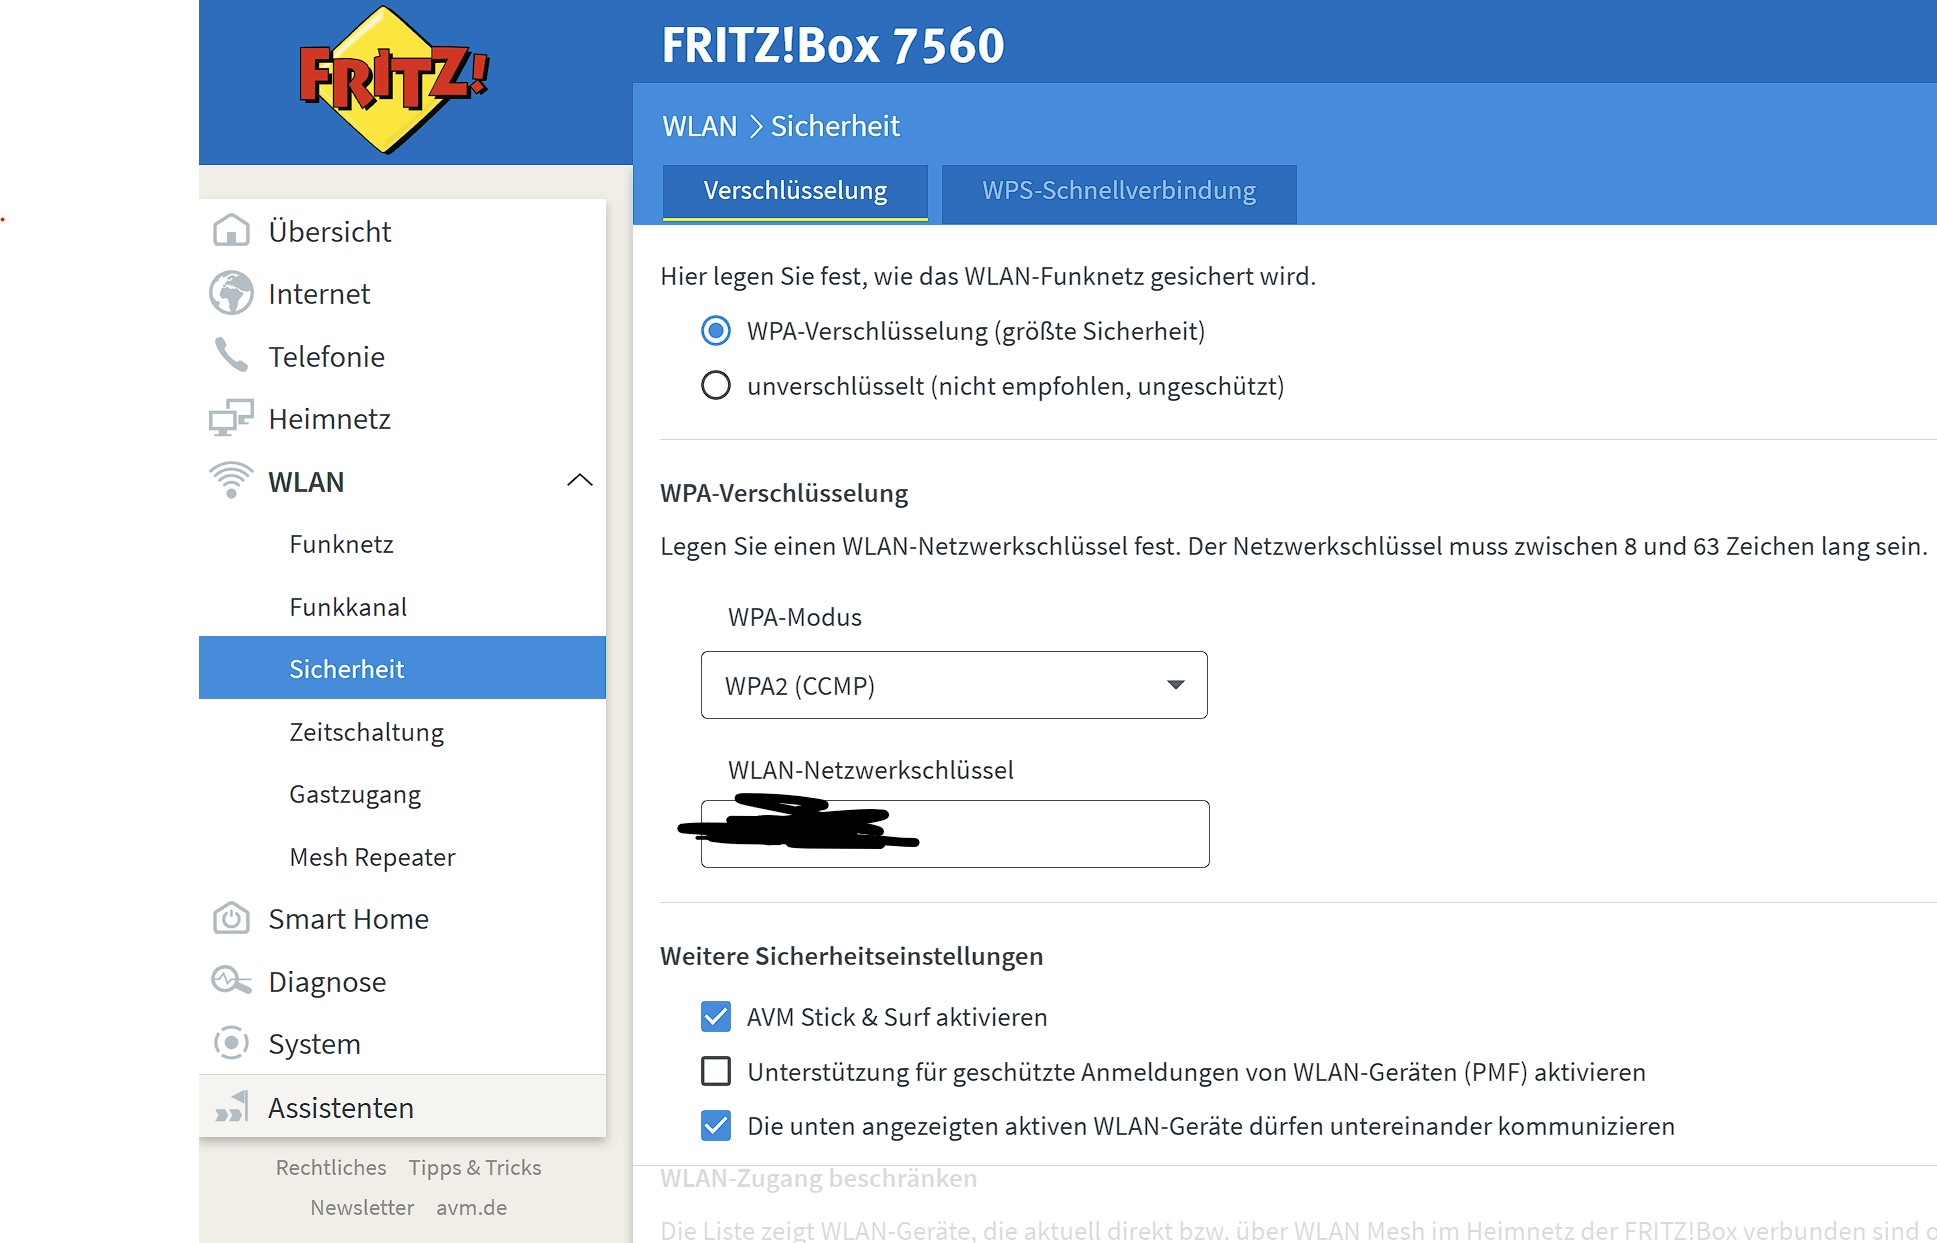Uncheck AVM Stick & Surf aktivieren
The height and width of the screenshot is (1243, 1937).
point(716,1017)
